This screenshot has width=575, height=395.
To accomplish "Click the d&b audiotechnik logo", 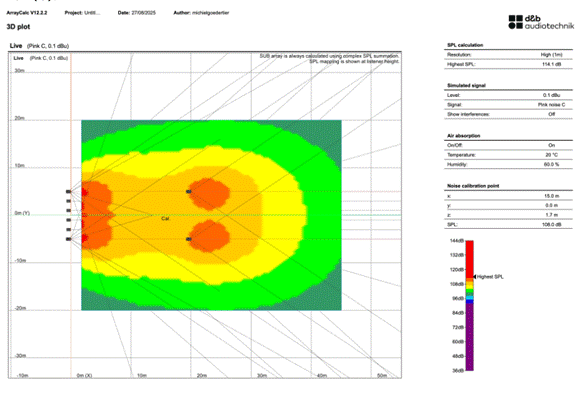I will [541, 22].
